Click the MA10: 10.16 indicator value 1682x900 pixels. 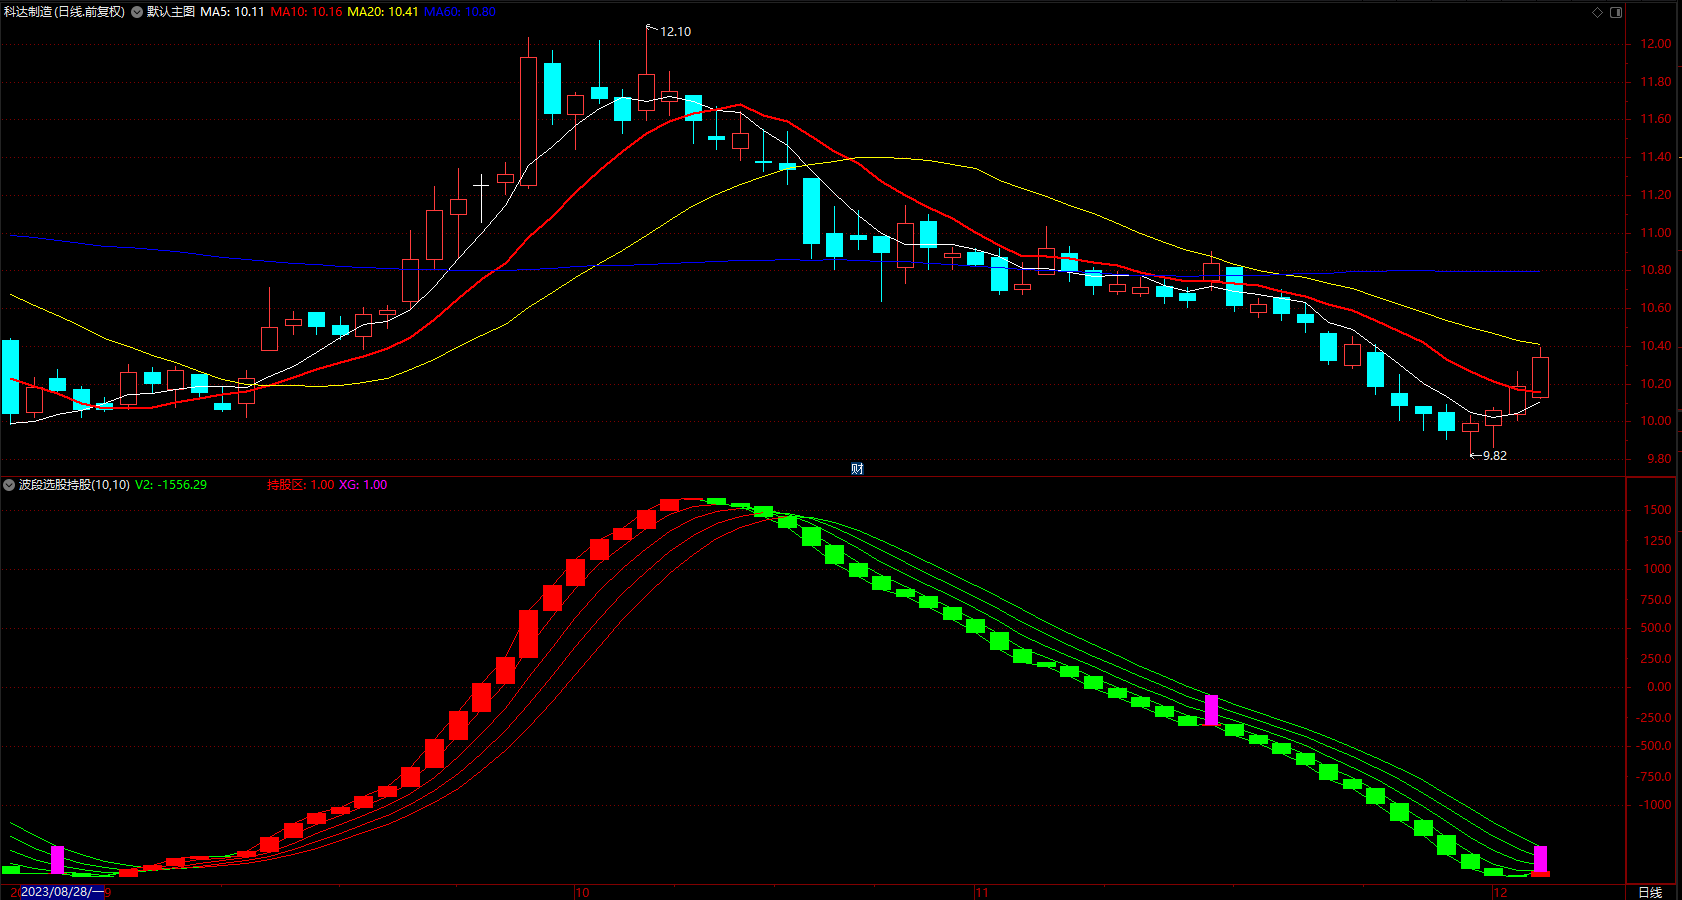click(x=307, y=12)
